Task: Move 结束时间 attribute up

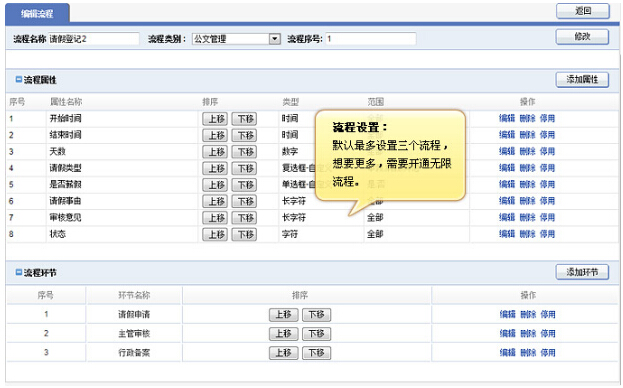Action: coord(215,135)
